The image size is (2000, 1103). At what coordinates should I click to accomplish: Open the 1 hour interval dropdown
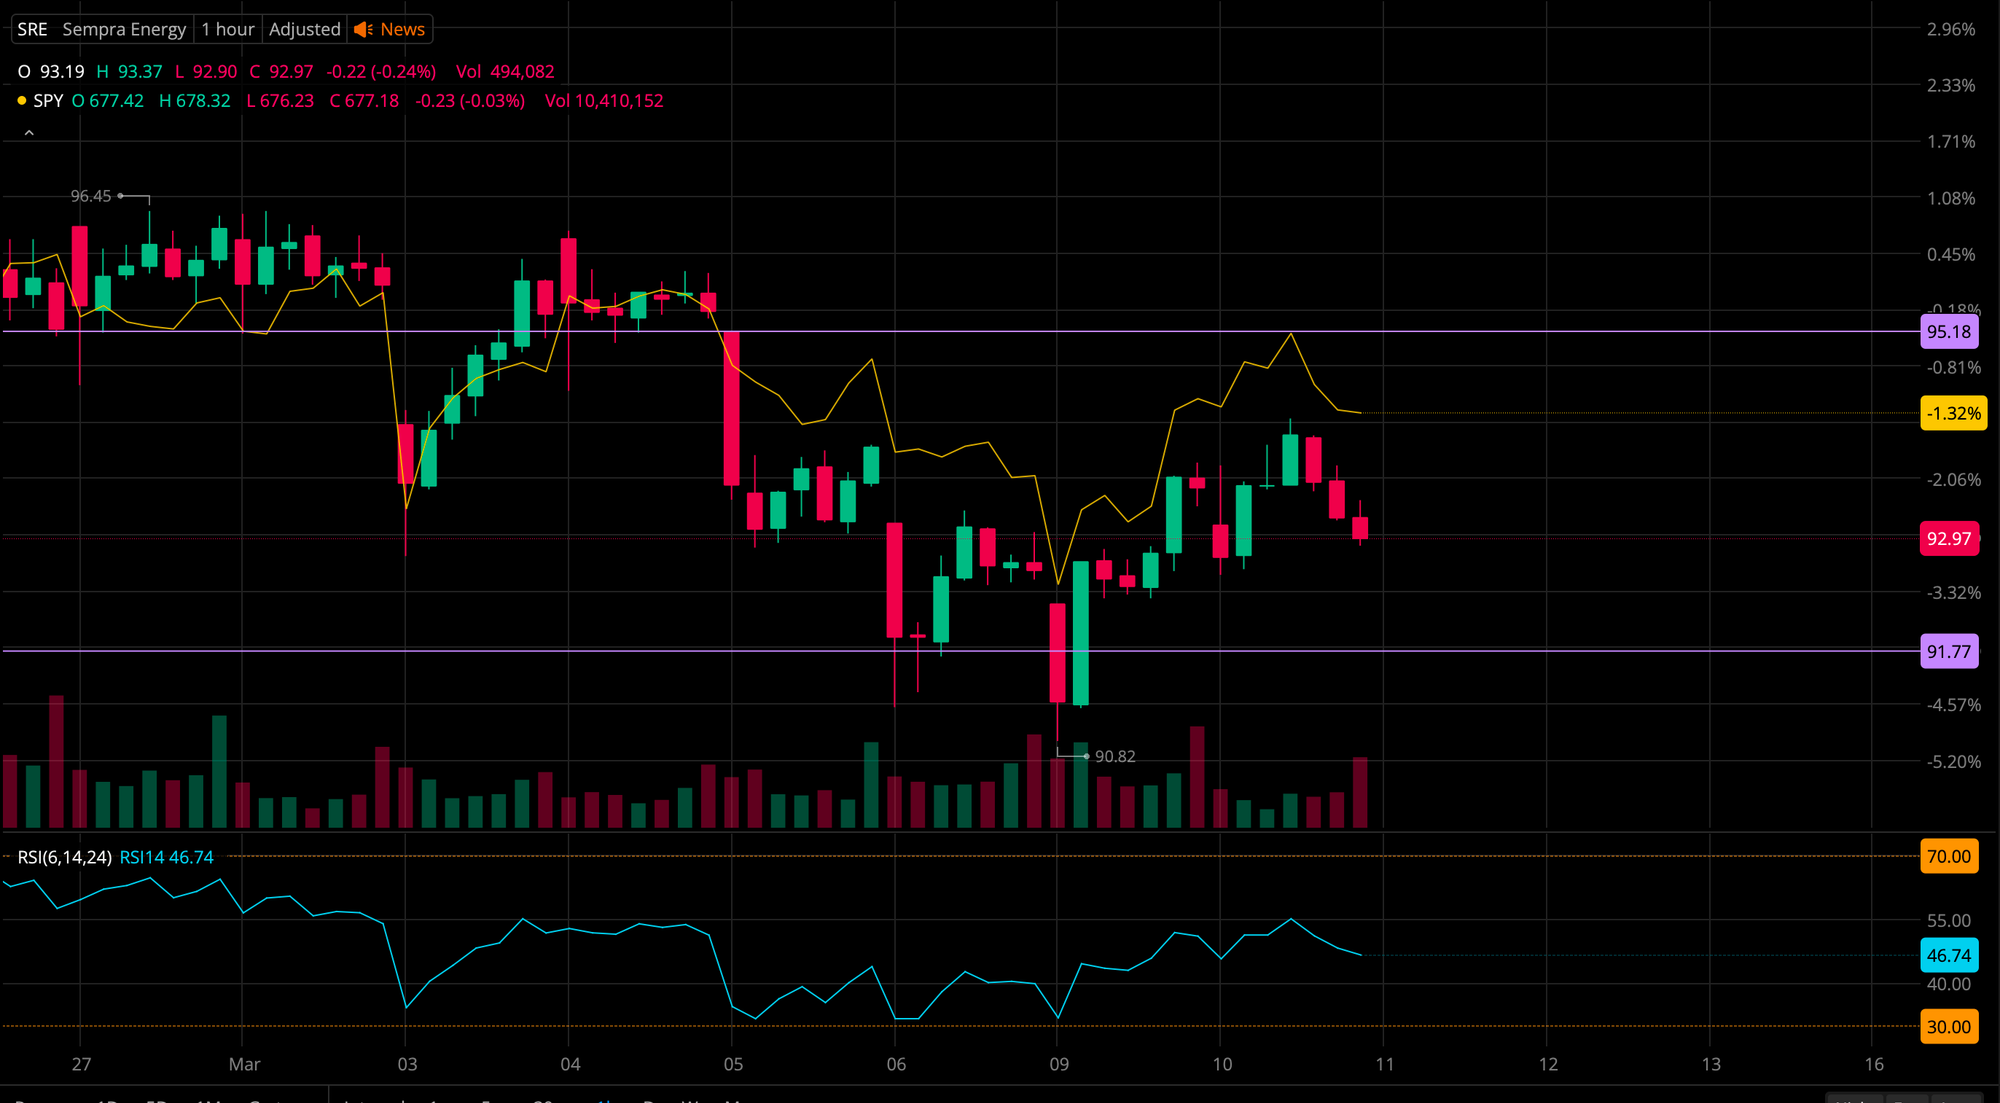(227, 30)
